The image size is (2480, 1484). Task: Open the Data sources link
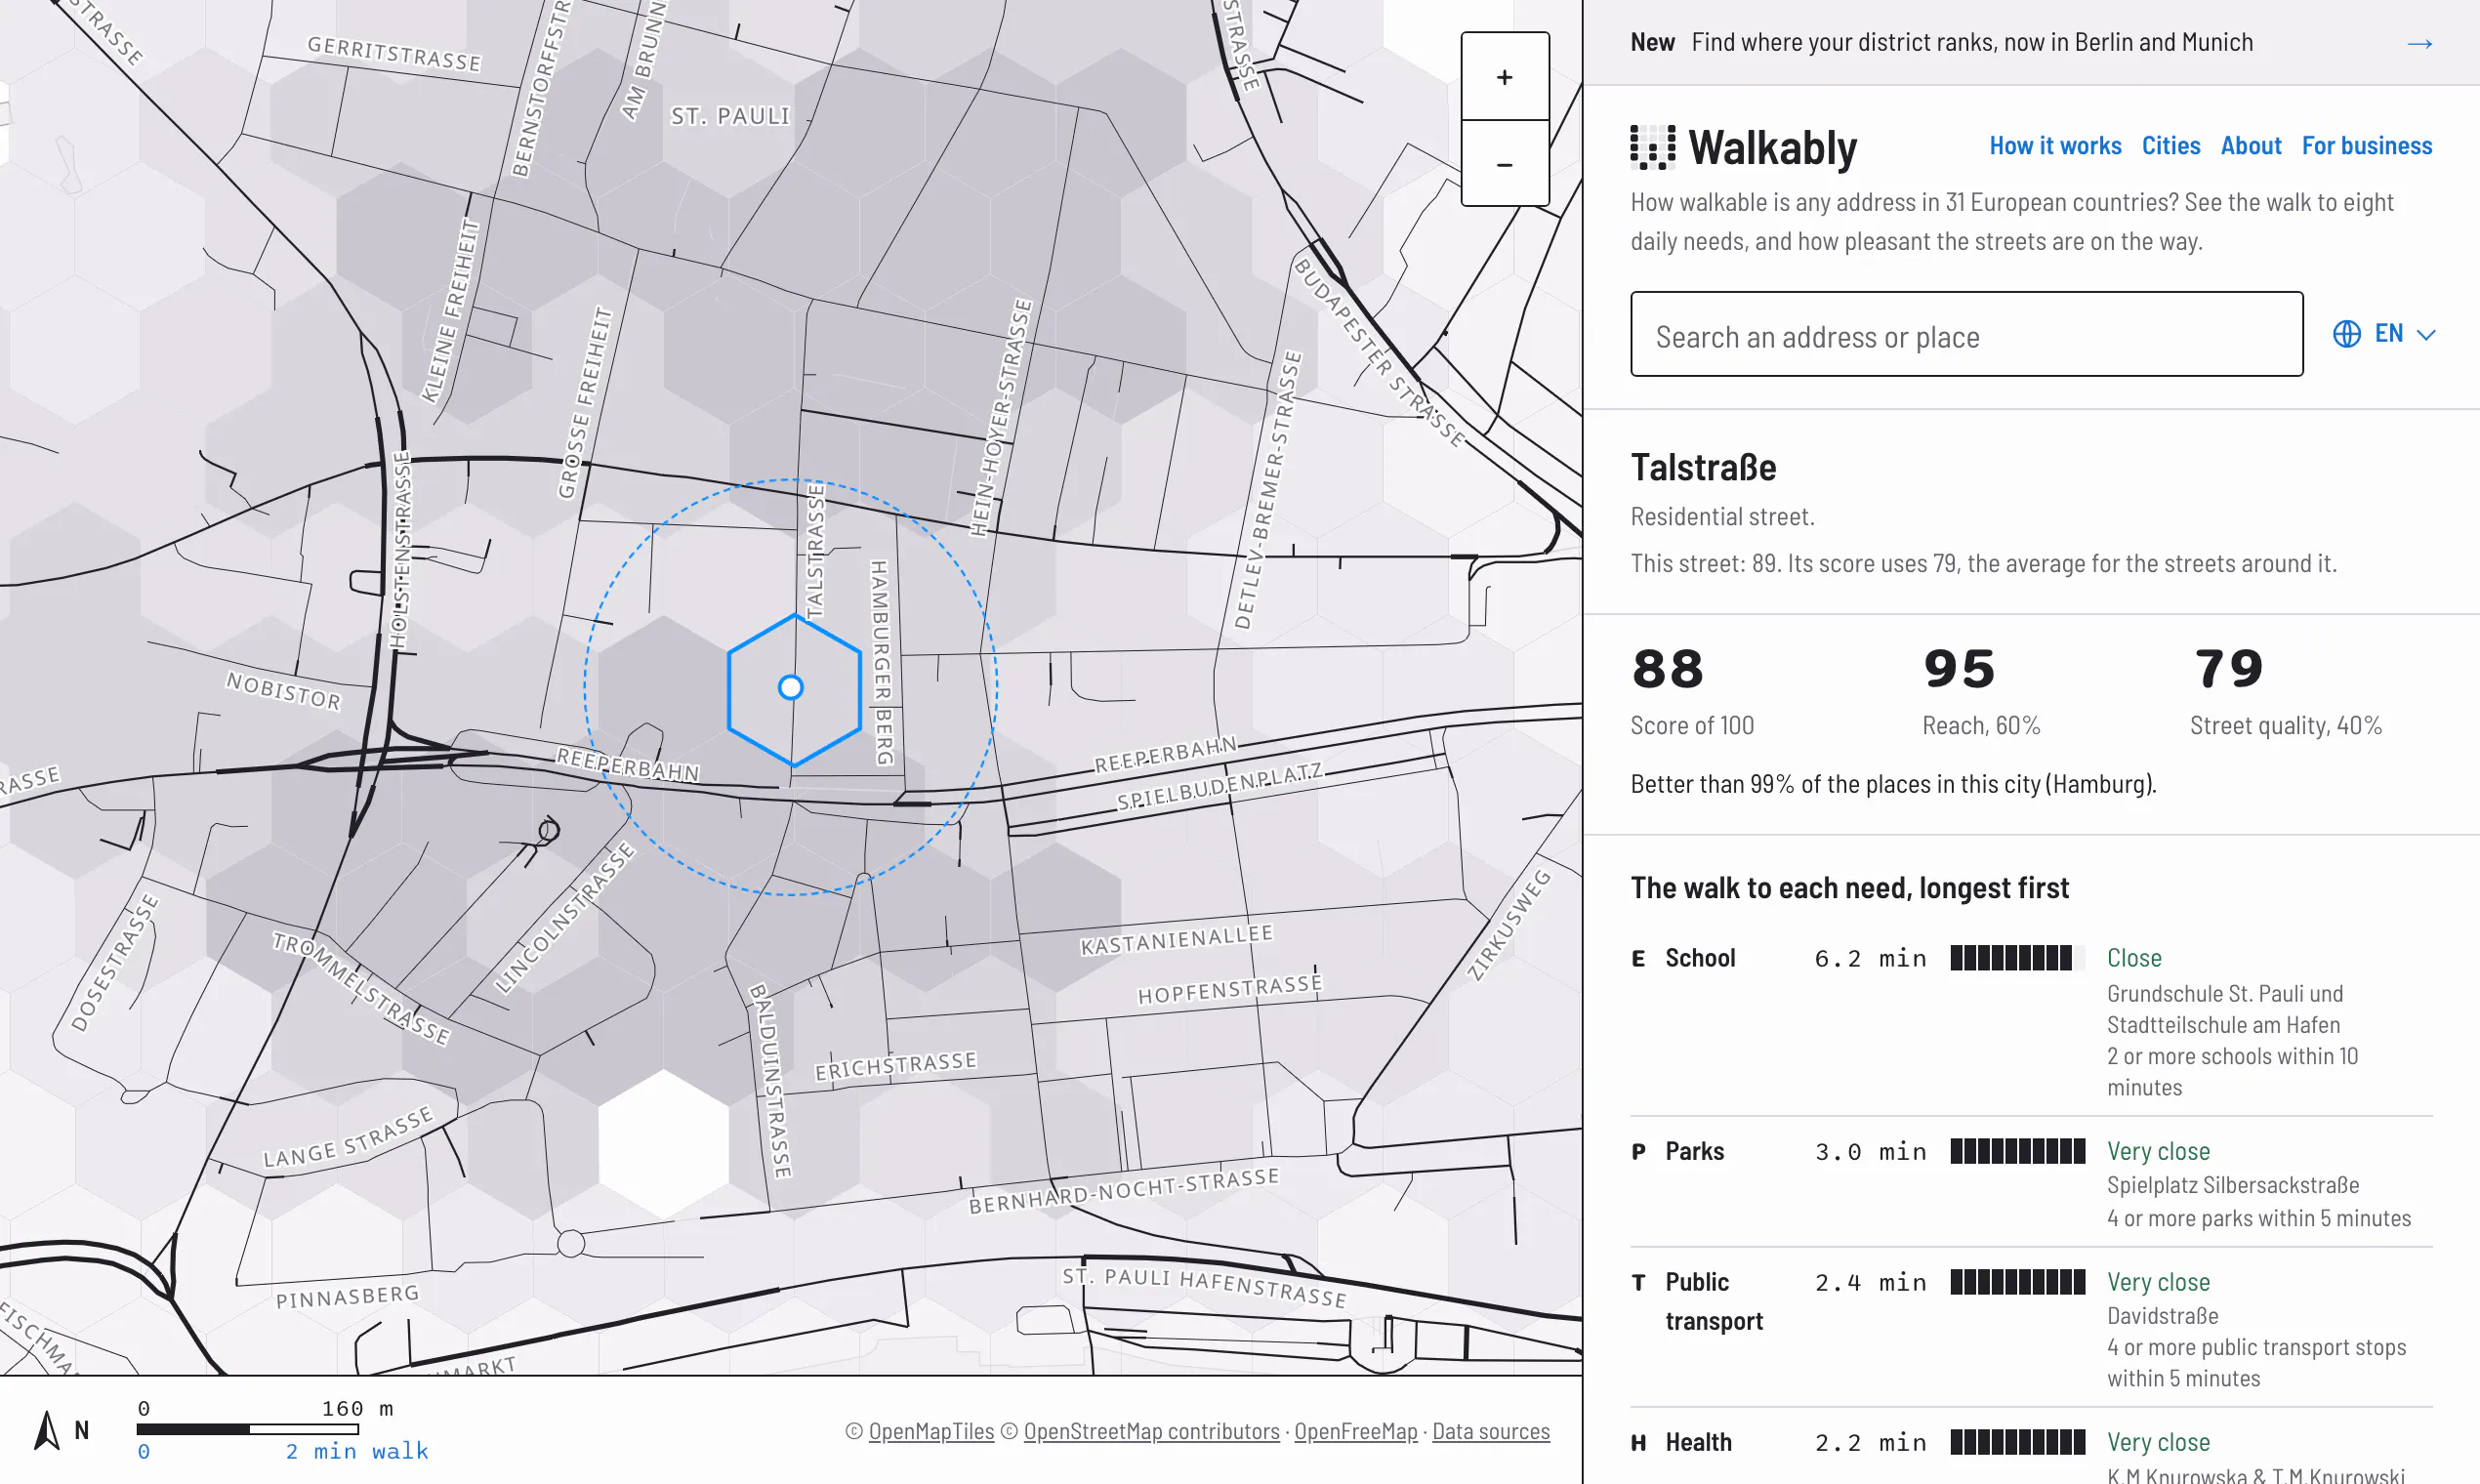1491,1431
